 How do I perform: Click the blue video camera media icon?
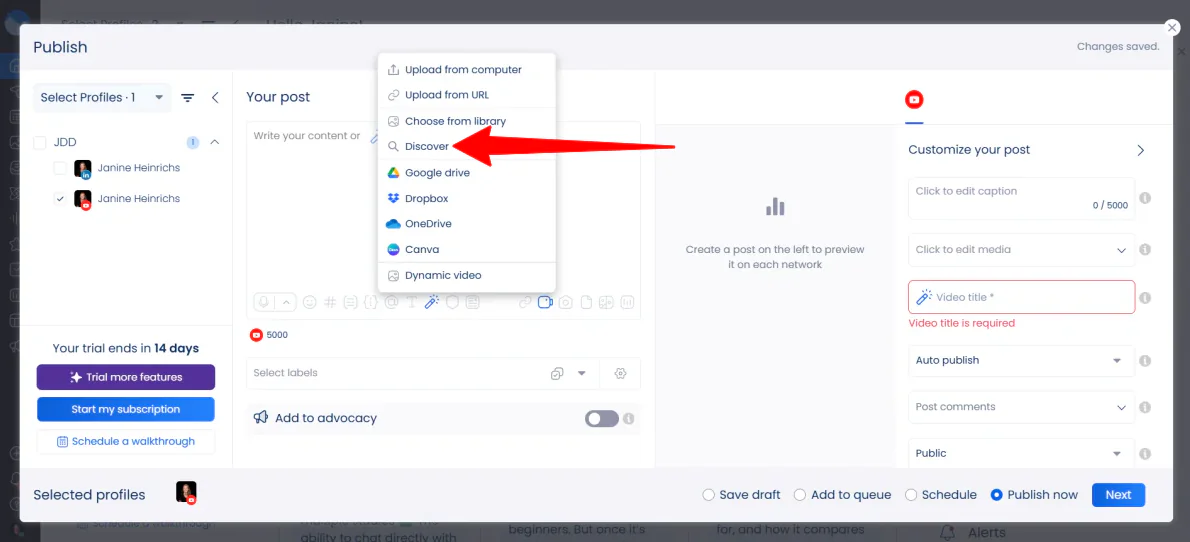tap(545, 302)
